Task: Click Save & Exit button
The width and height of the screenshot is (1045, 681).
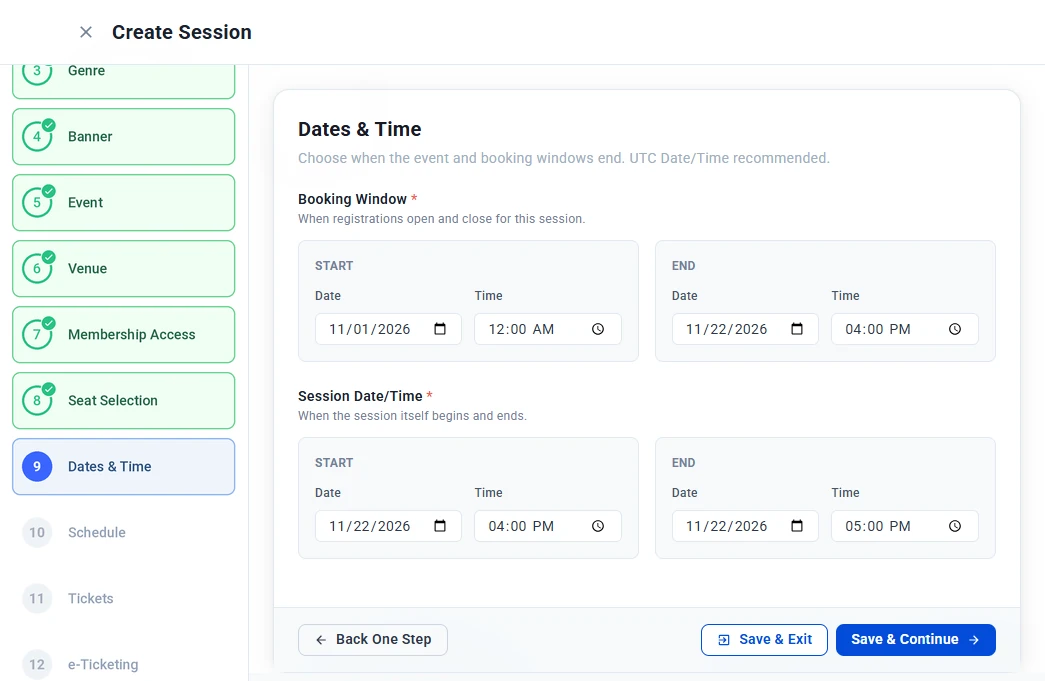Action: pyautogui.click(x=764, y=640)
